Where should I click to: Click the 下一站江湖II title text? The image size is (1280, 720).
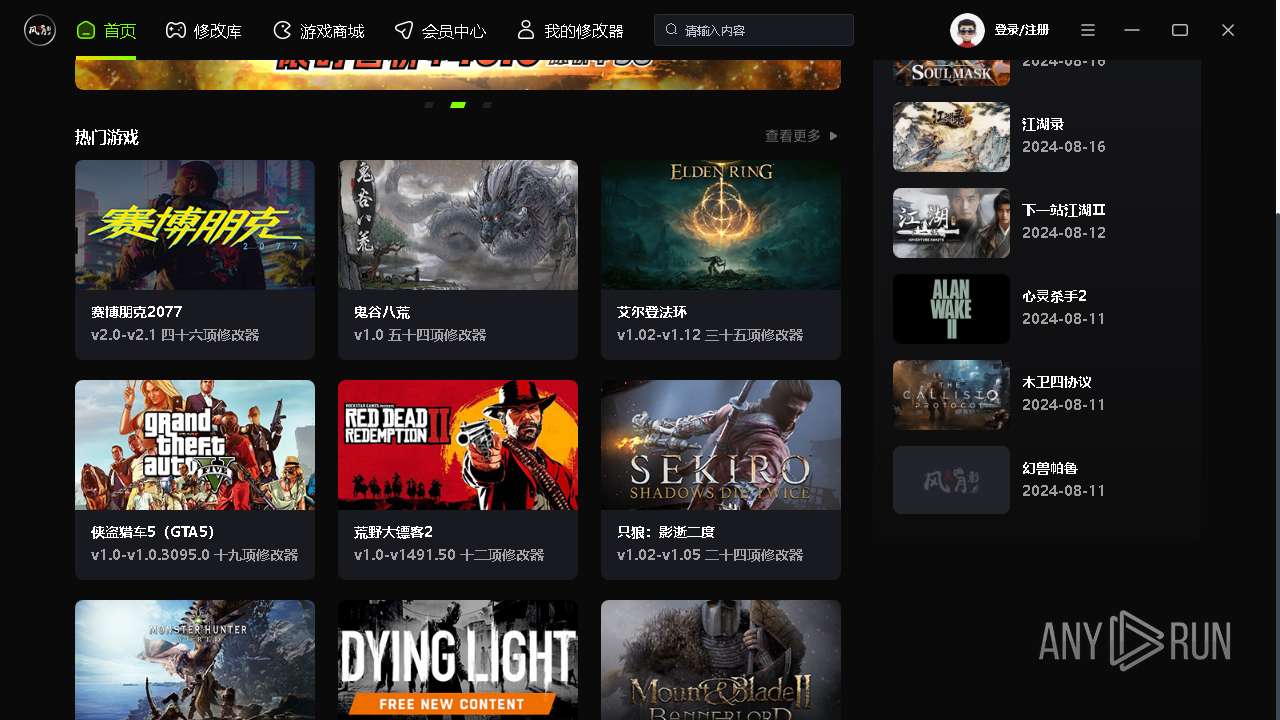[x=1064, y=210]
